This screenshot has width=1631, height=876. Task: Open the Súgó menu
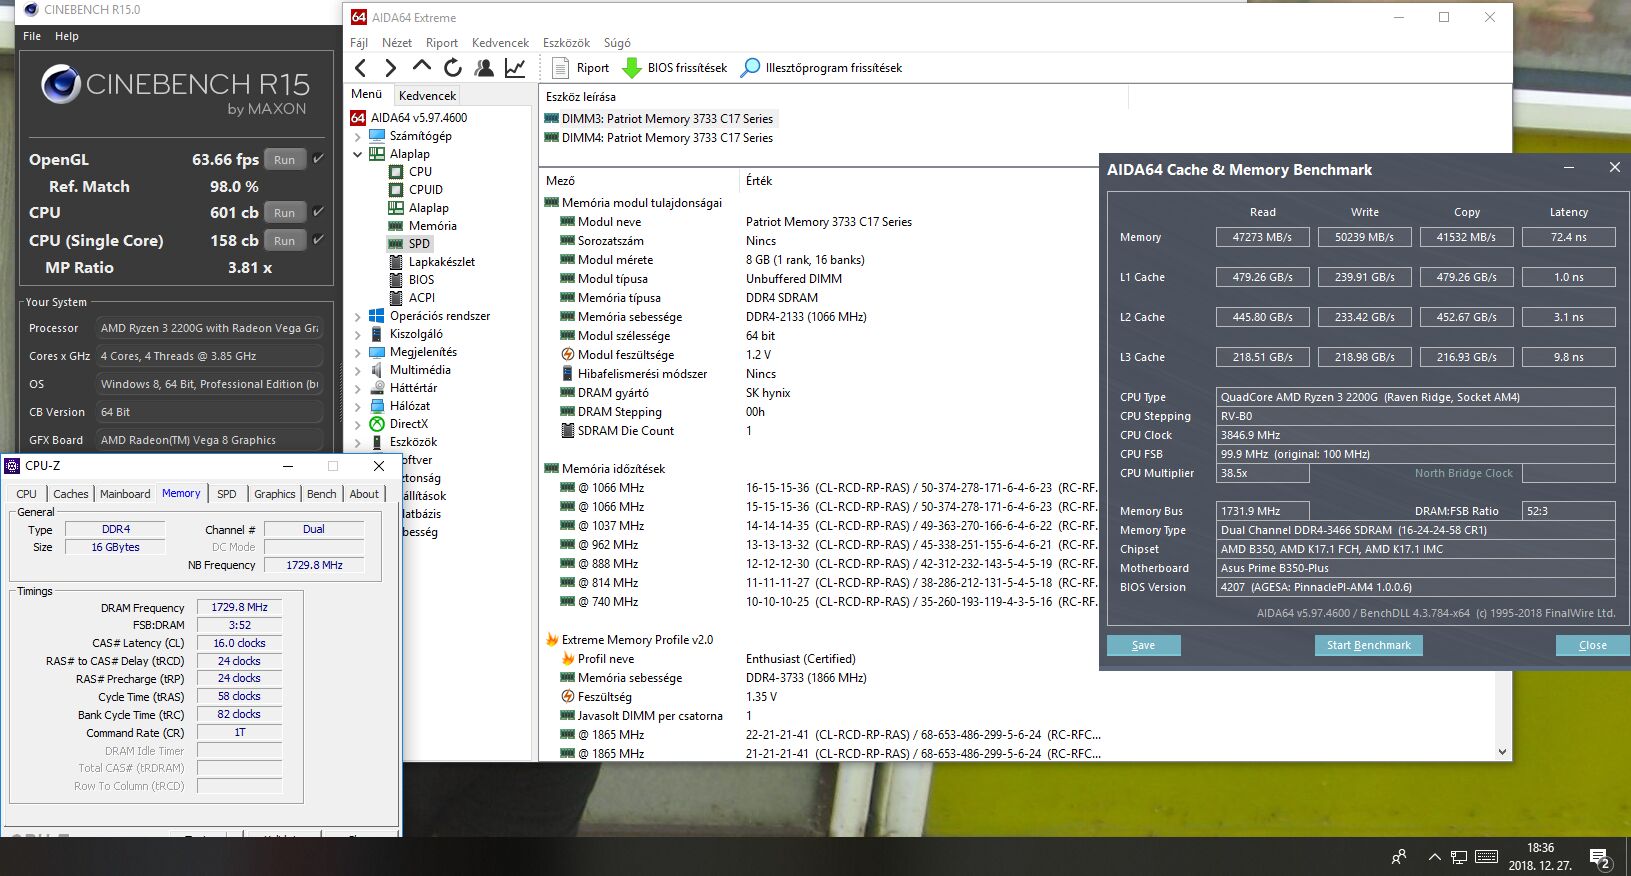click(617, 43)
